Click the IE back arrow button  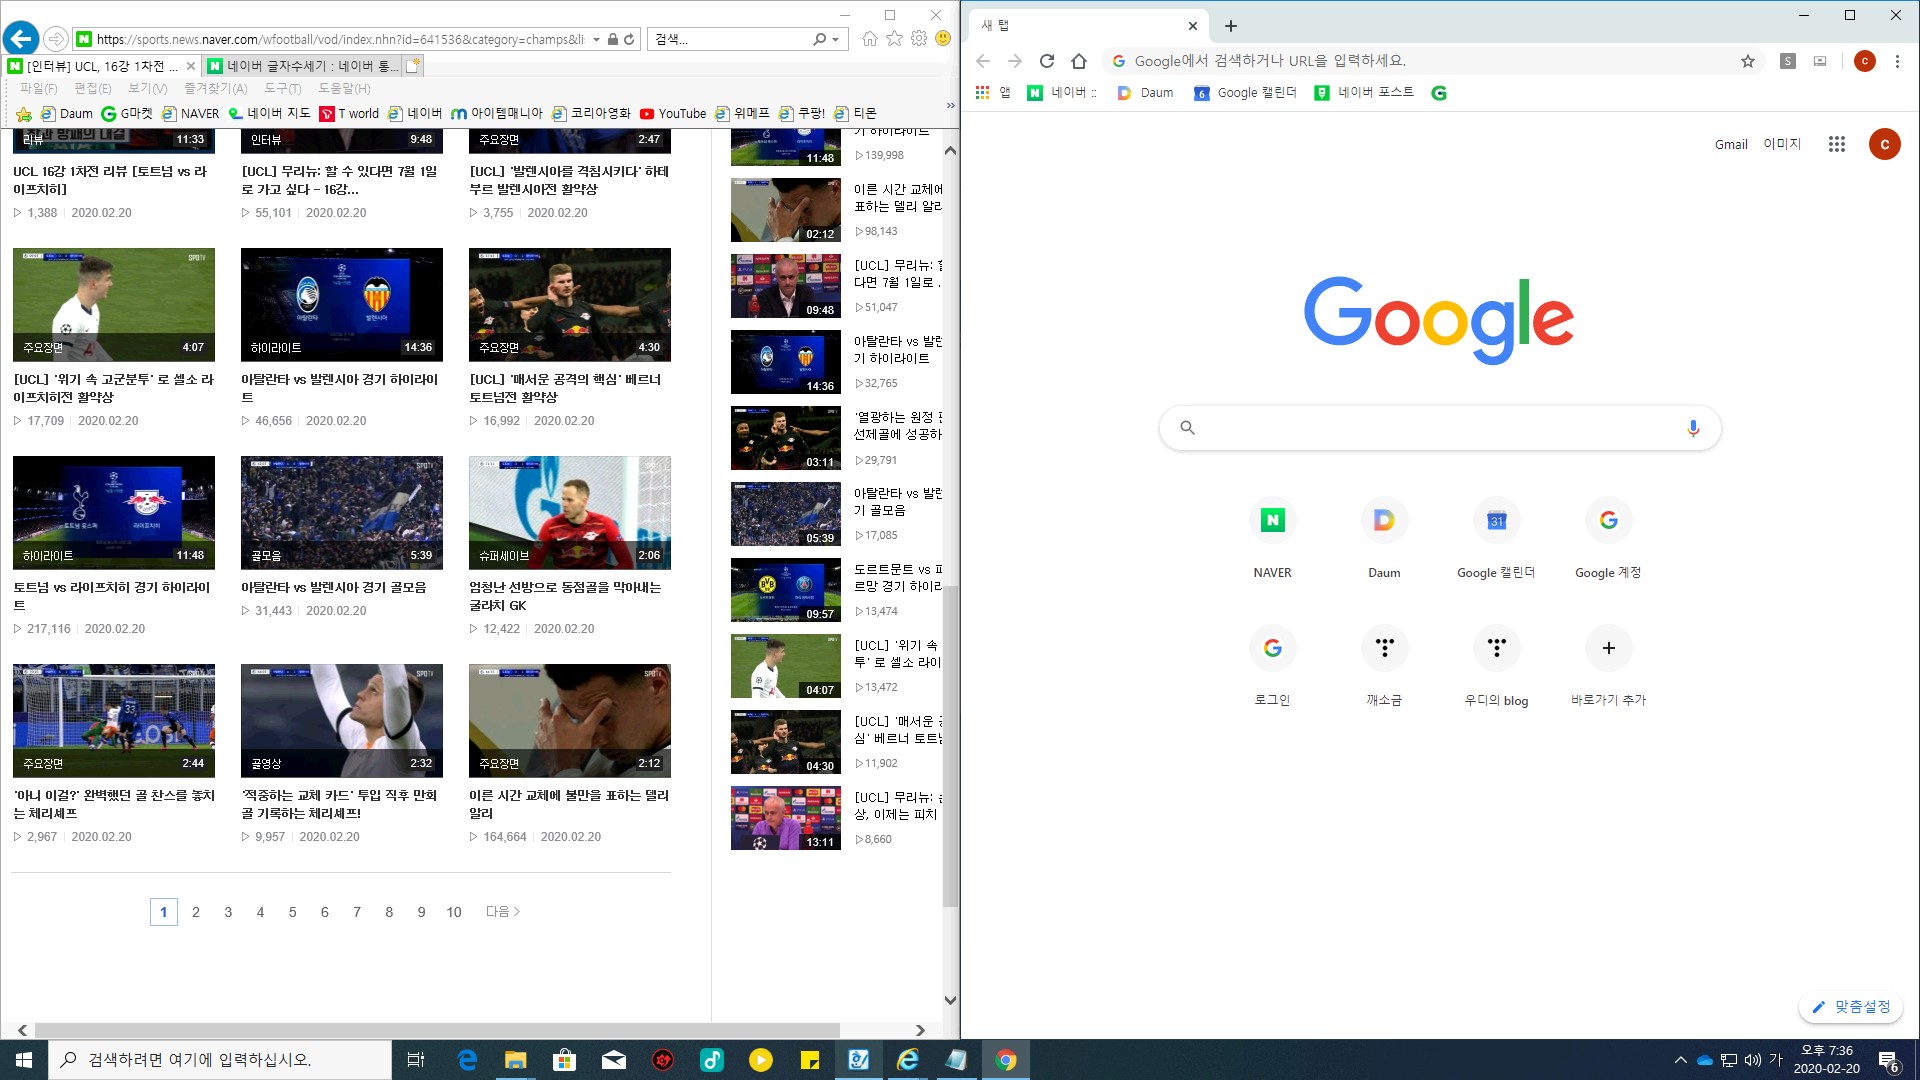click(x=21, y=39)
